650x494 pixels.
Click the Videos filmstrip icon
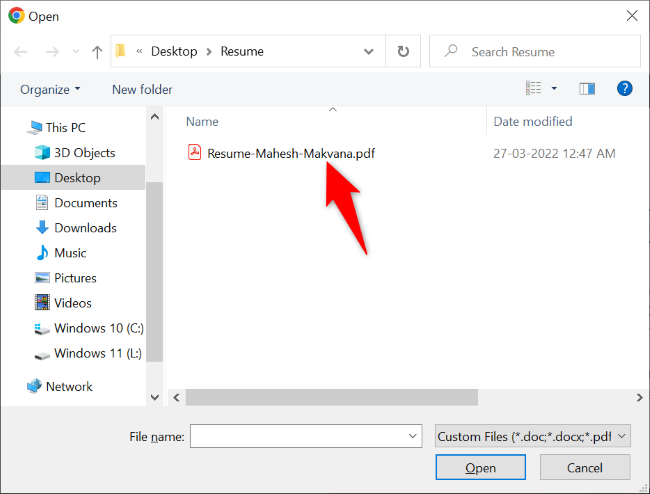coord(42,303)
